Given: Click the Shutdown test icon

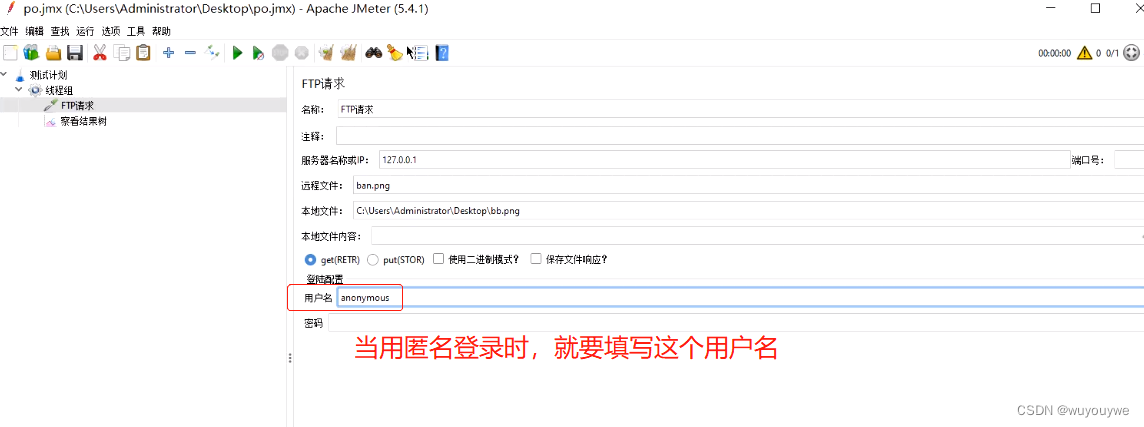Looking at the screenshot, I should click(301, 53).
